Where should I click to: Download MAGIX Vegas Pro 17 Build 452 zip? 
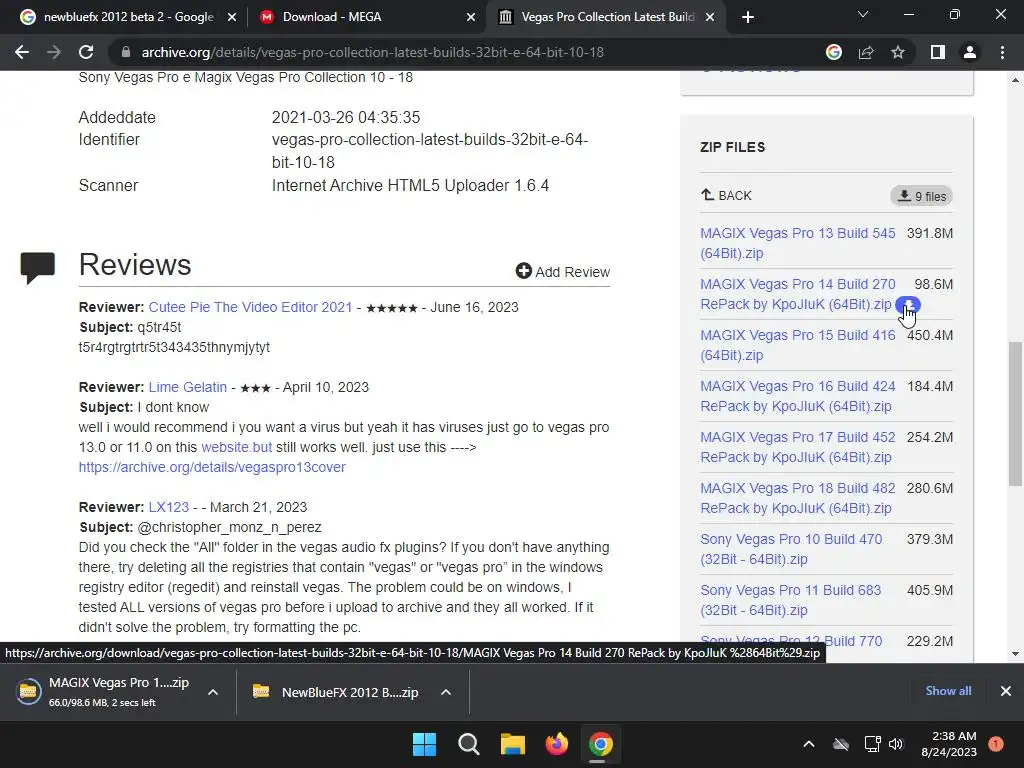(x=797, y=447)
